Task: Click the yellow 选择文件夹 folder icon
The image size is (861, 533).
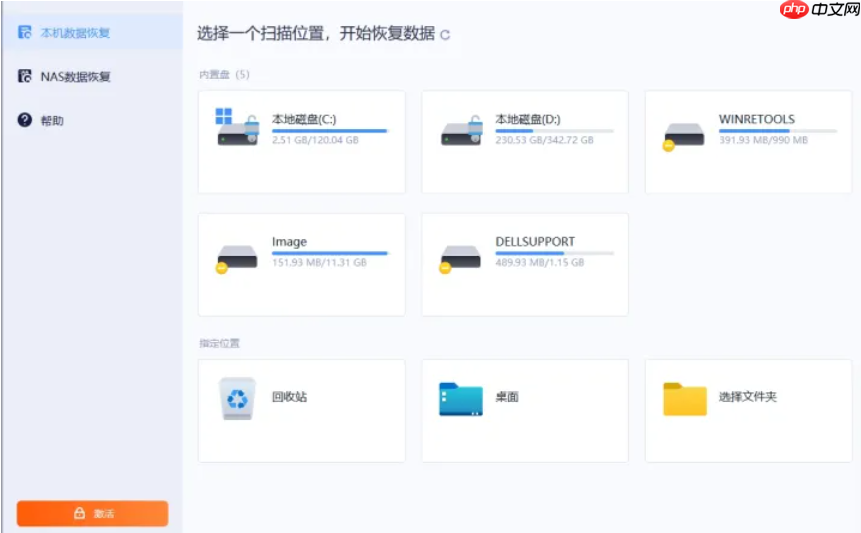Action: pos(685,399)
